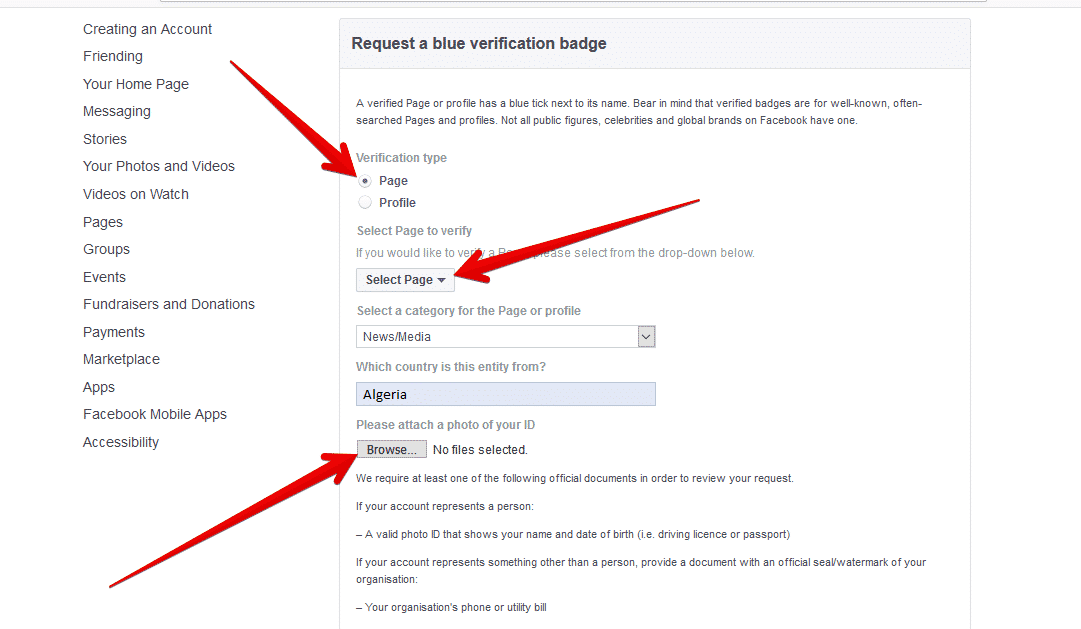The height and width of the screenshot is (629, 1081).
Task: Go to Your Photos and Videos
Action: (x=159, y=167)
